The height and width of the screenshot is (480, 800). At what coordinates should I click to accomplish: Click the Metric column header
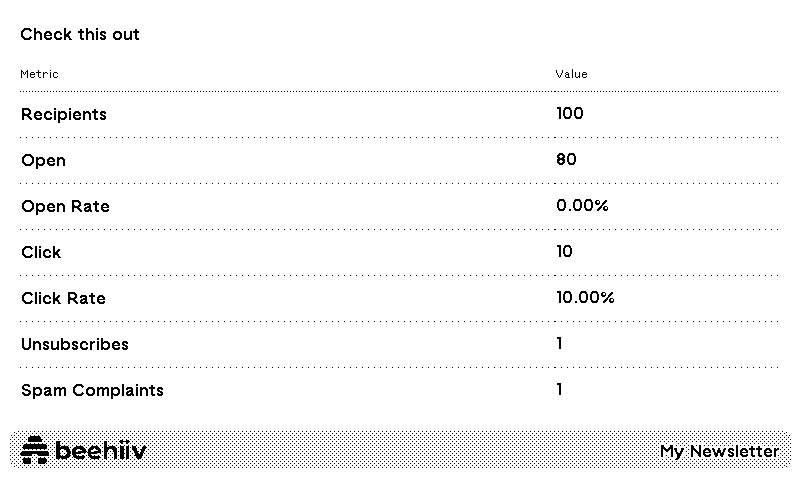click(40, 74)
